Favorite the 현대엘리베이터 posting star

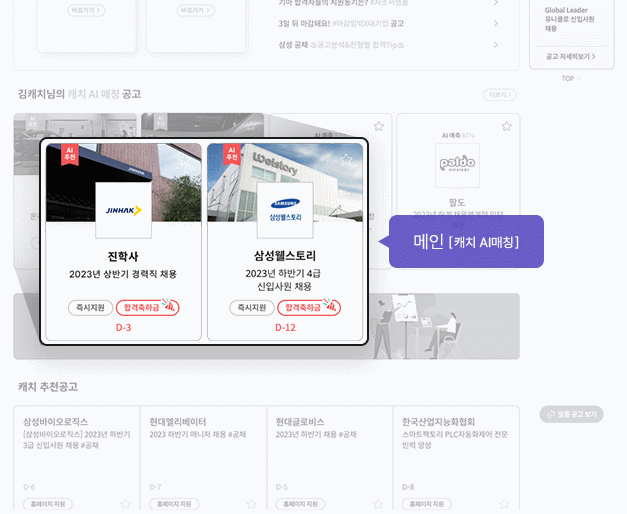(252, 504)
